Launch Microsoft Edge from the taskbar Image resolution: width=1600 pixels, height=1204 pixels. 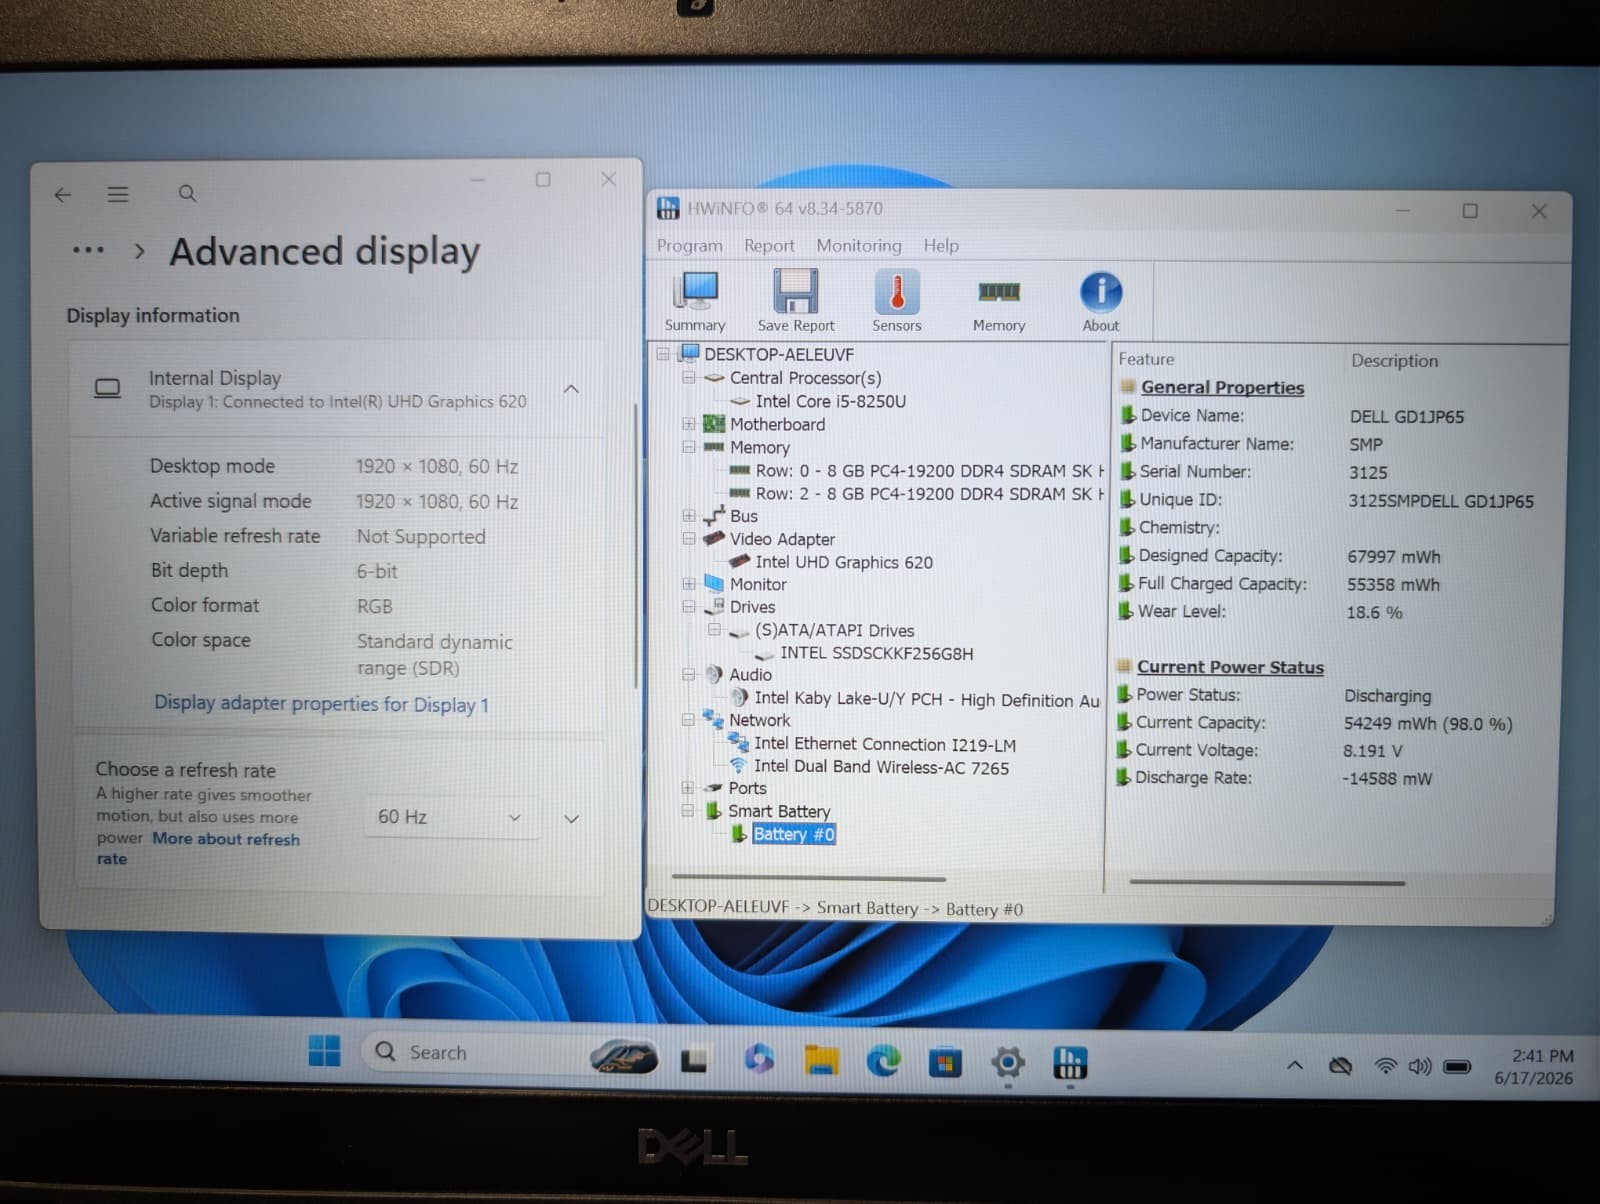pyautogui.click(x=883, y=1061)
